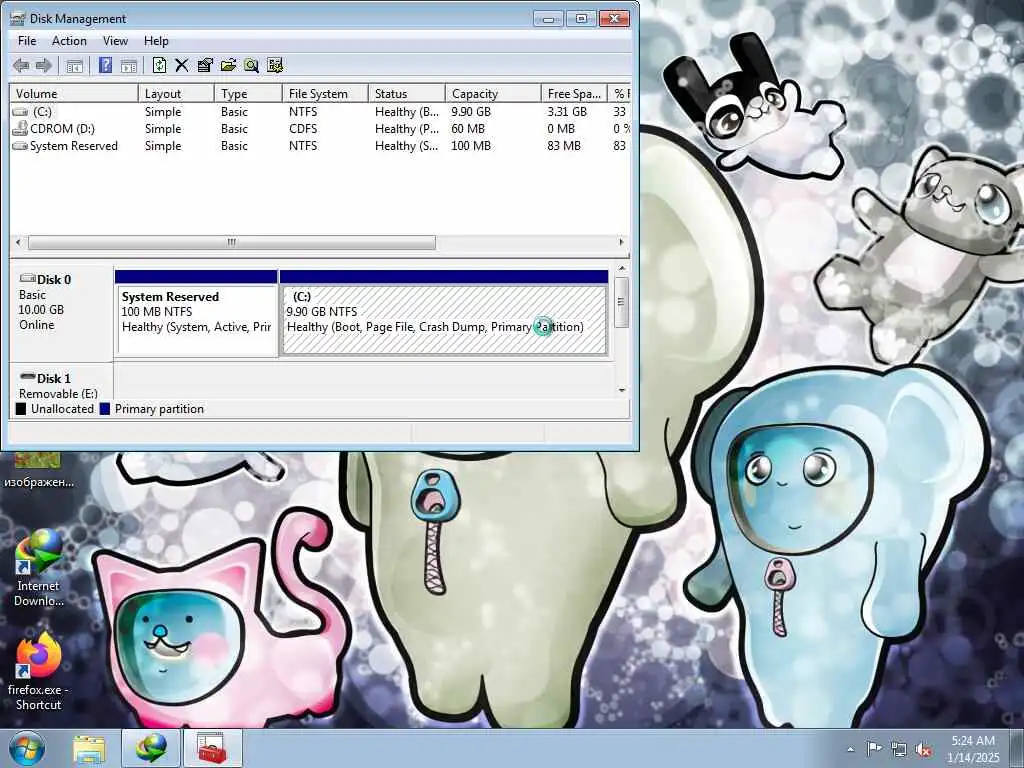
Task: Open the firefox.exe desktop shortcut
Action: (x=38, y=672)
